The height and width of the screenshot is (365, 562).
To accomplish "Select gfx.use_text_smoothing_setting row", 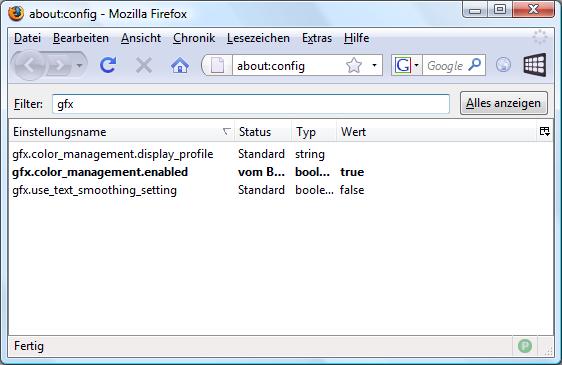I will coord(281,190).
